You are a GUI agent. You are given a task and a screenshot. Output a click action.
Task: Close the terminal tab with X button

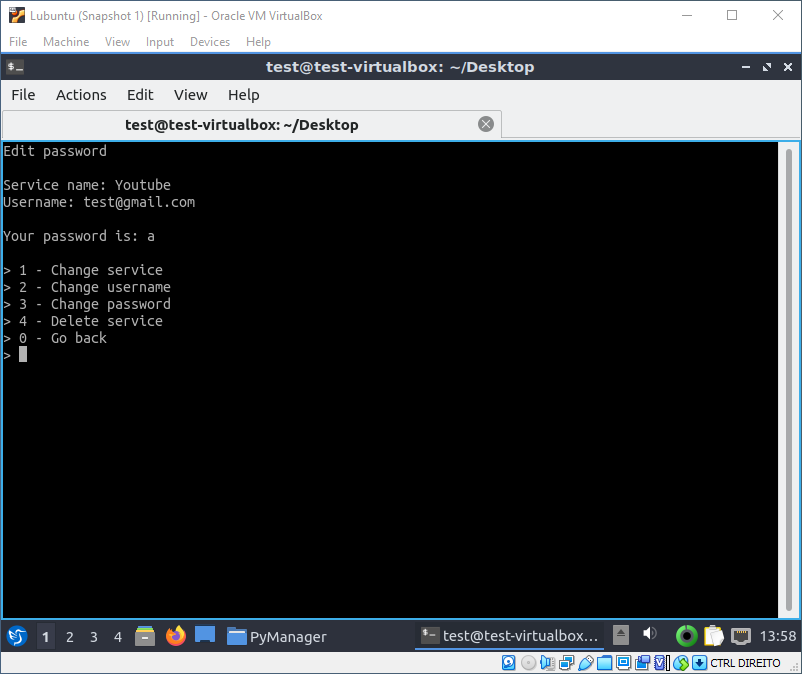485,124
